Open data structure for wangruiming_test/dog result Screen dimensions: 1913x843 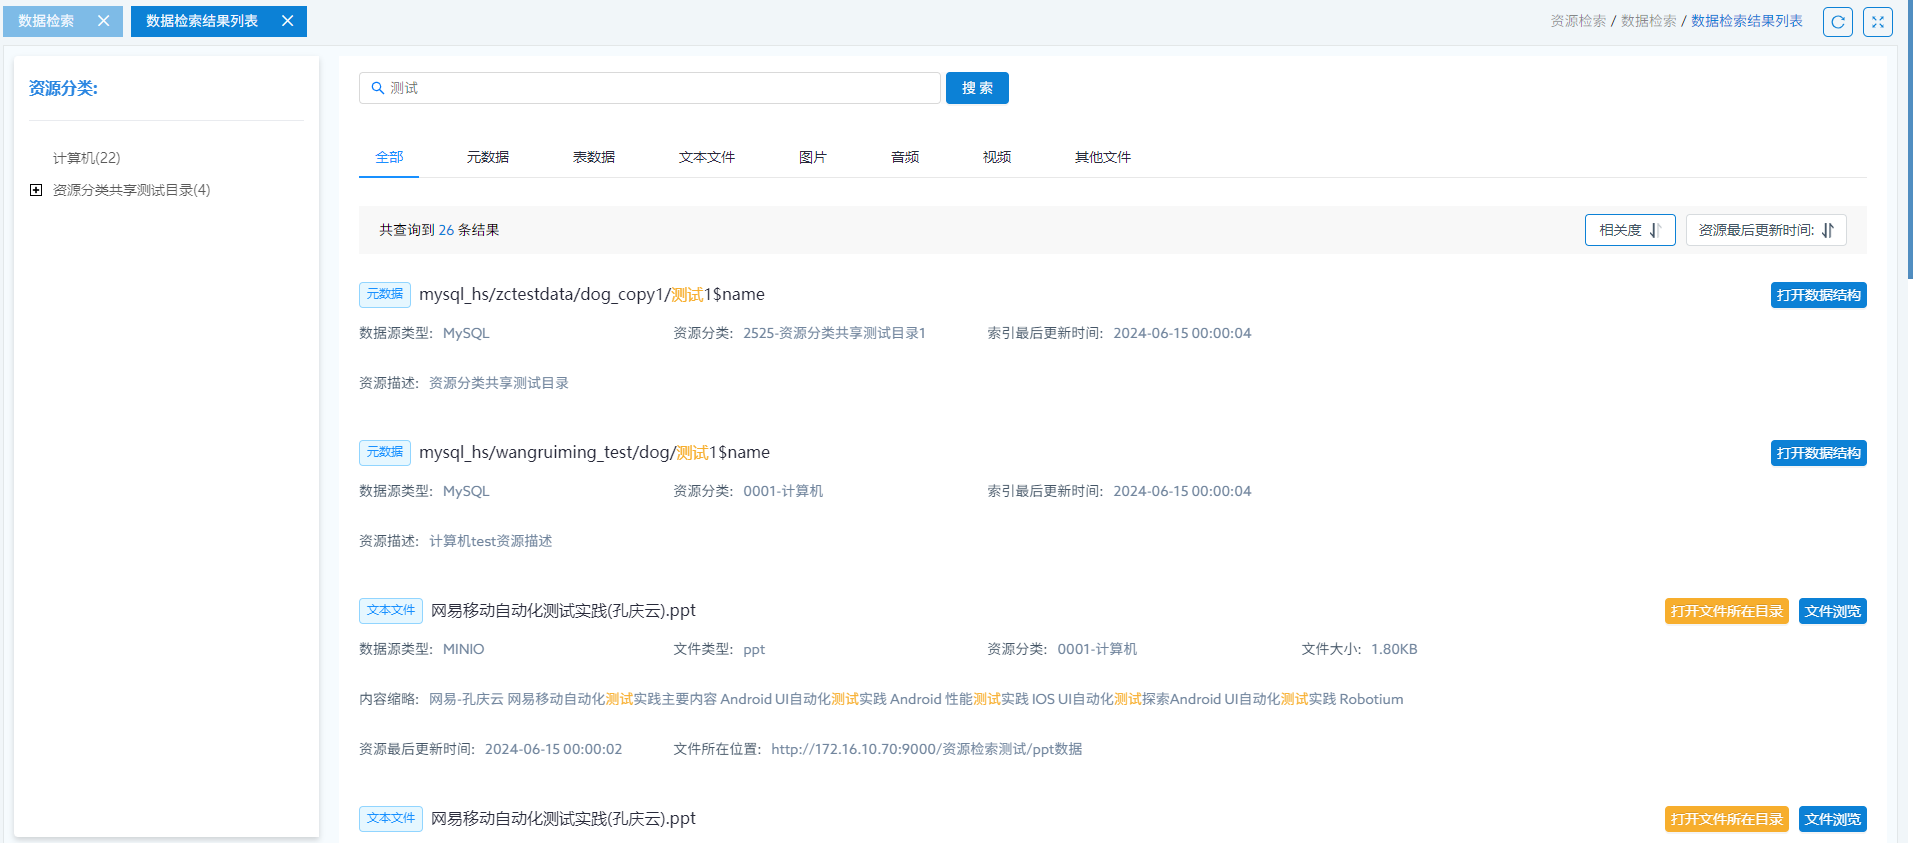1818,453
